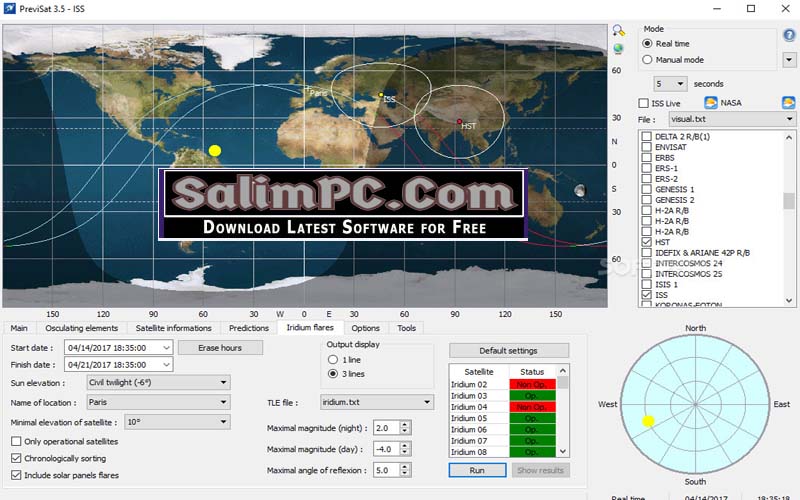
Task: Toggle Chronologically sorting checkbox
Action: point(16,458)
